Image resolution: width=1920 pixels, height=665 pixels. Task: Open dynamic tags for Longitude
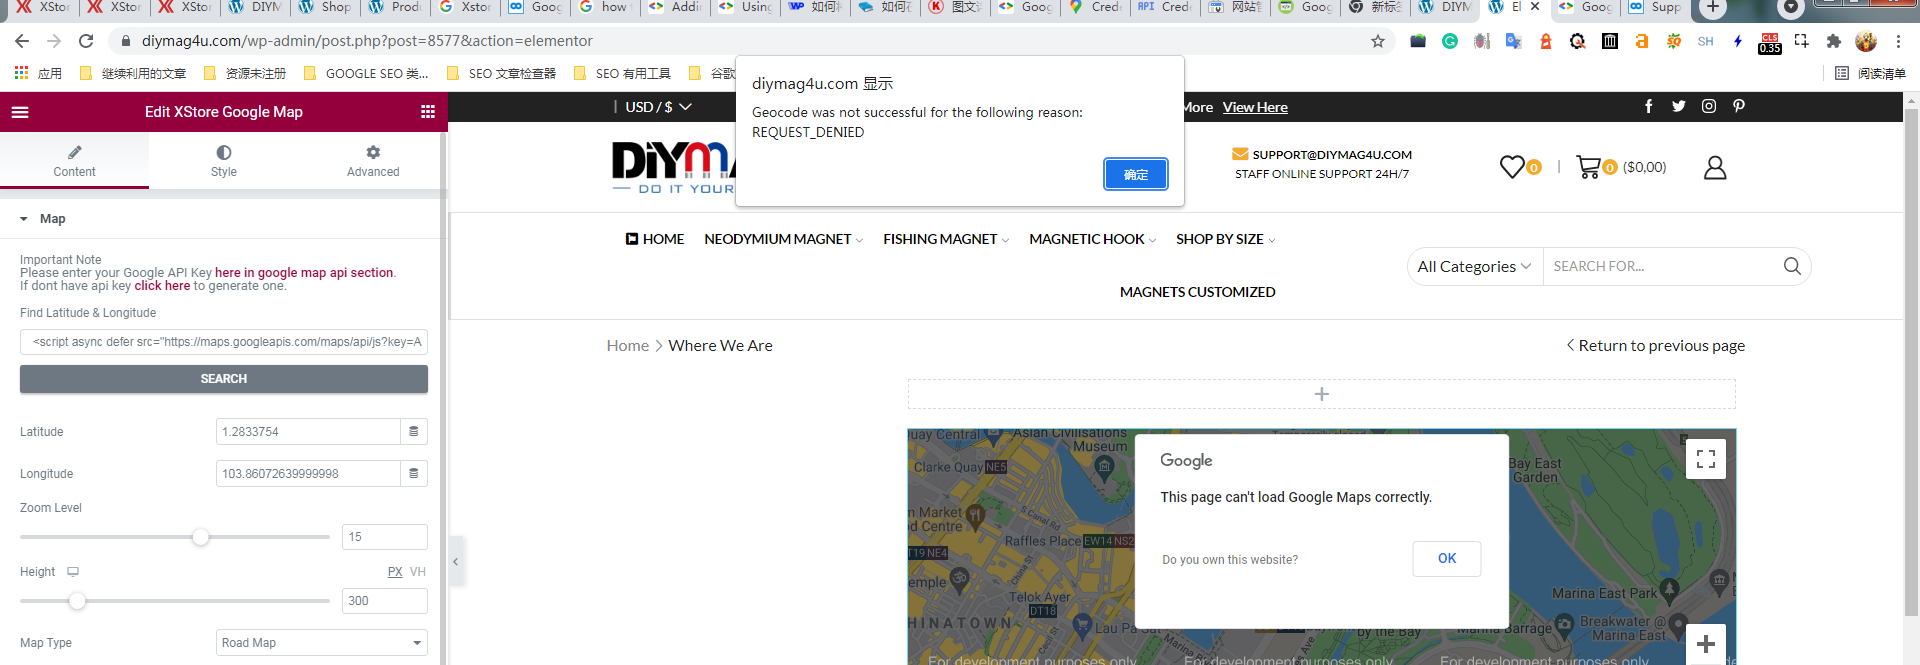414,474
